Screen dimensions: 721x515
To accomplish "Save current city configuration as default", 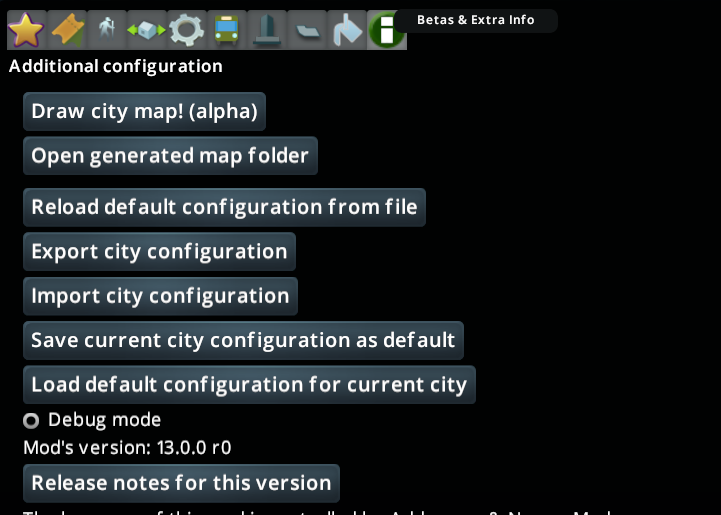I will [x=243, y=340].
